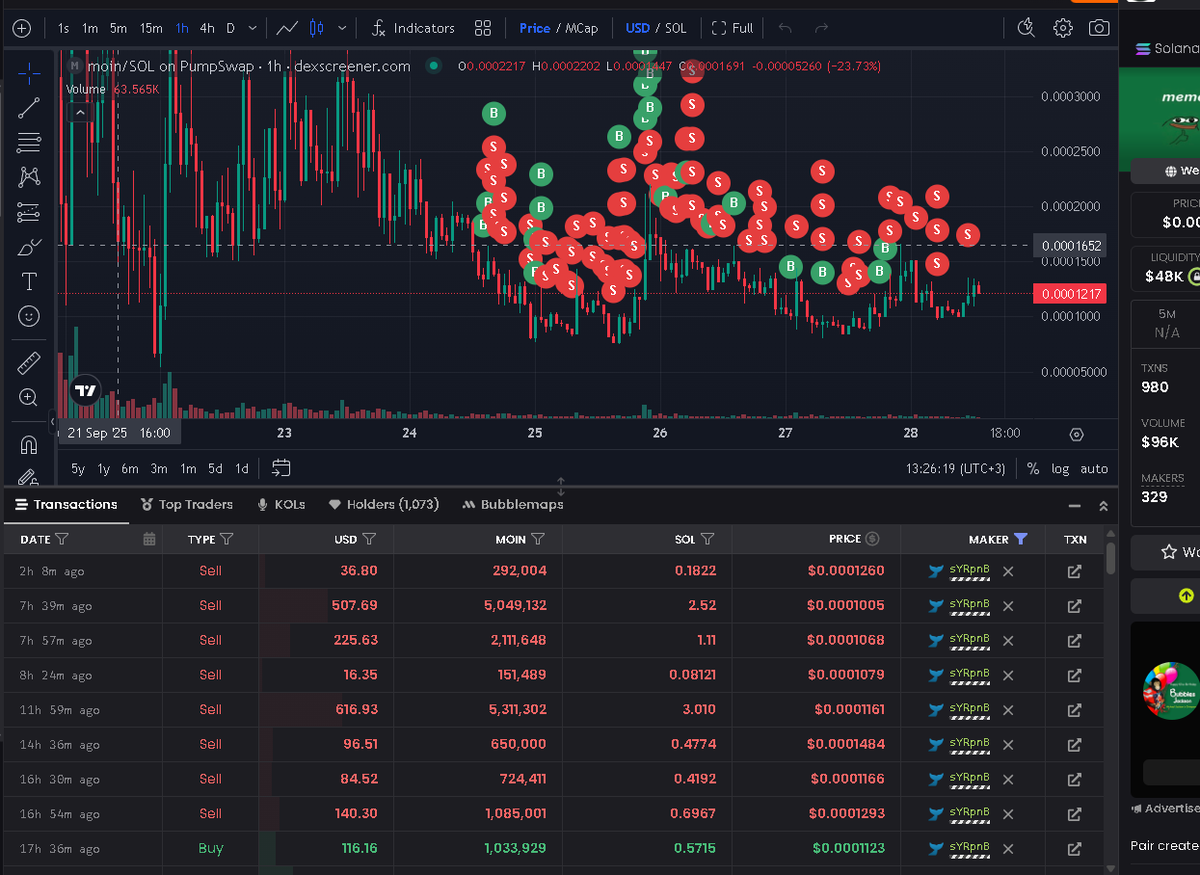Open the forecasting and position tools
Viewport: 1200px width, 875px height.
coord(29,212)
